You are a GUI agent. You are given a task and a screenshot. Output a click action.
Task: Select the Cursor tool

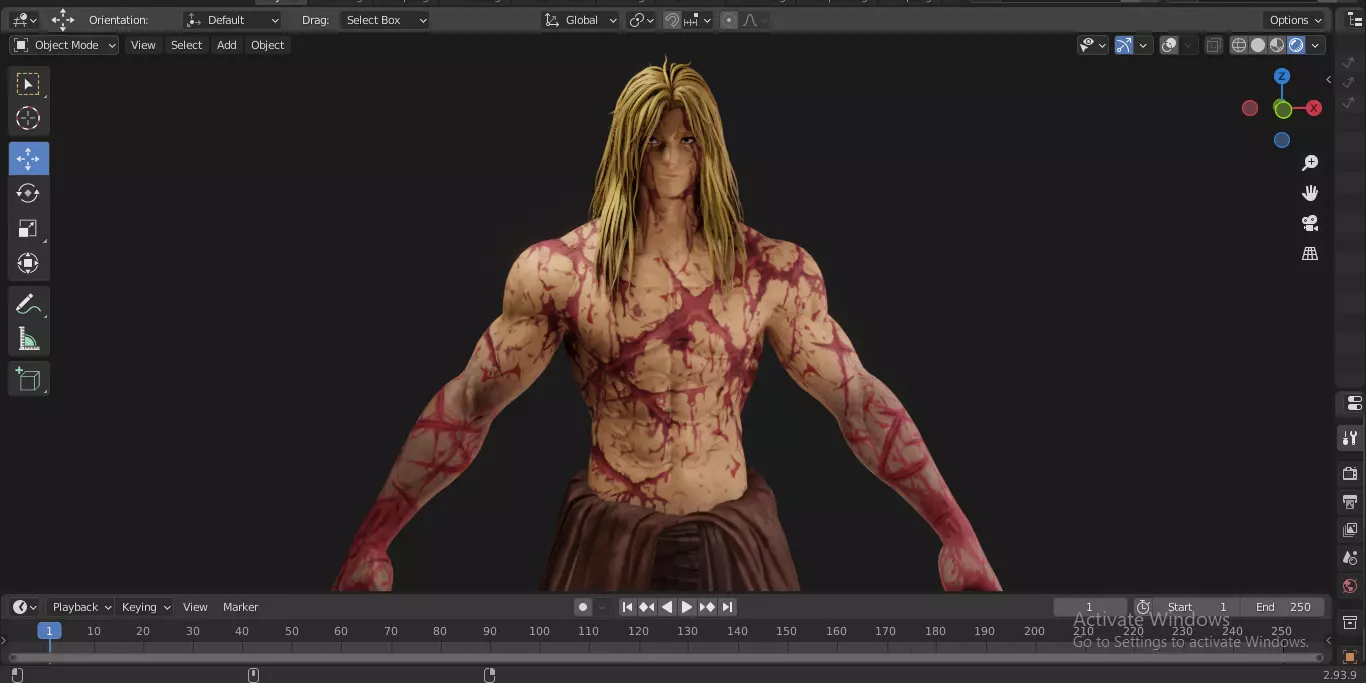[x=28, y=118]
